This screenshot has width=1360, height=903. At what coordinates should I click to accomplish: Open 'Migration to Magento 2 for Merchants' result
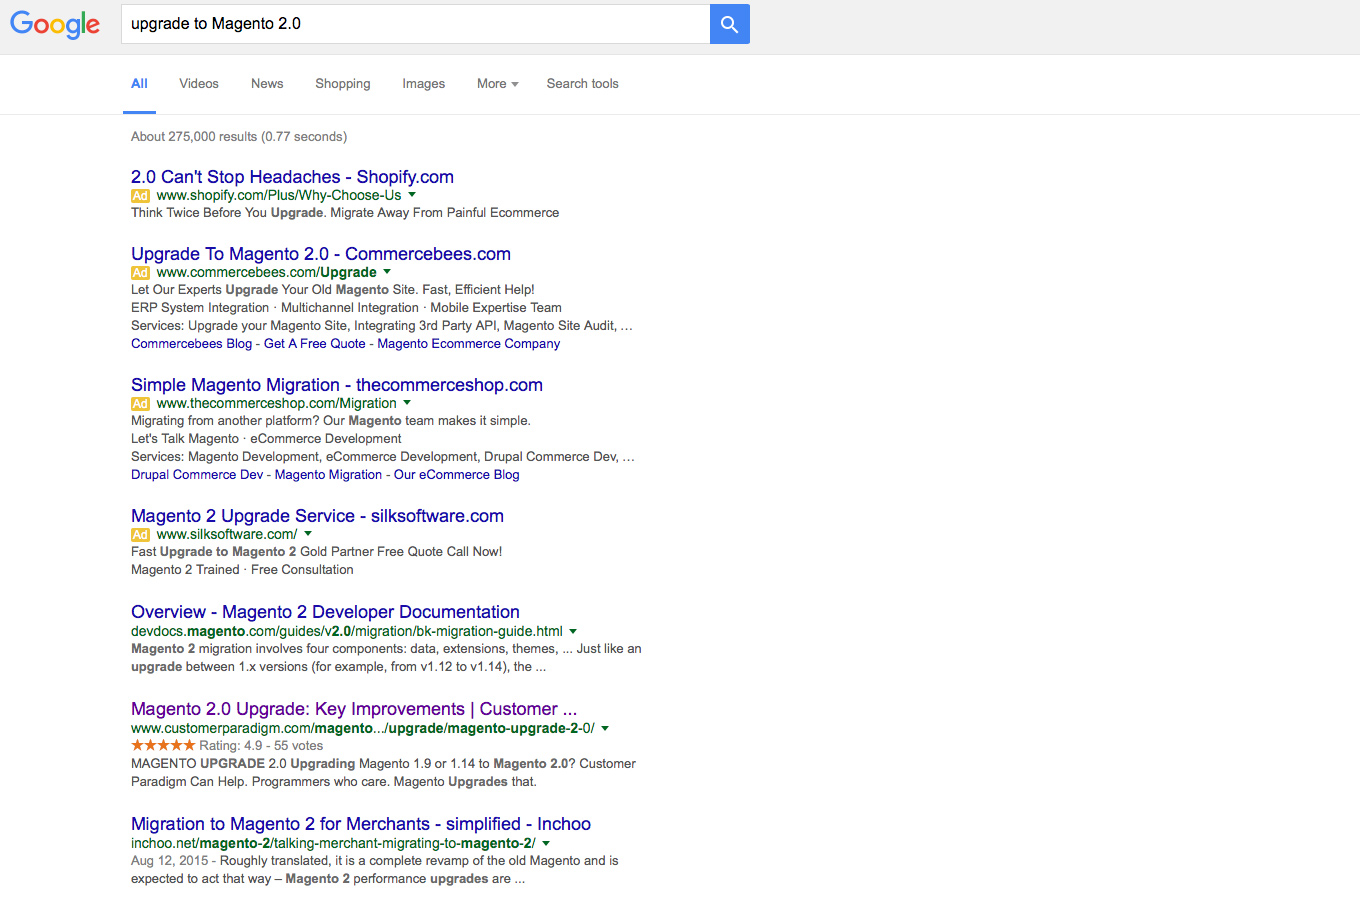click(x=361, y=824)
